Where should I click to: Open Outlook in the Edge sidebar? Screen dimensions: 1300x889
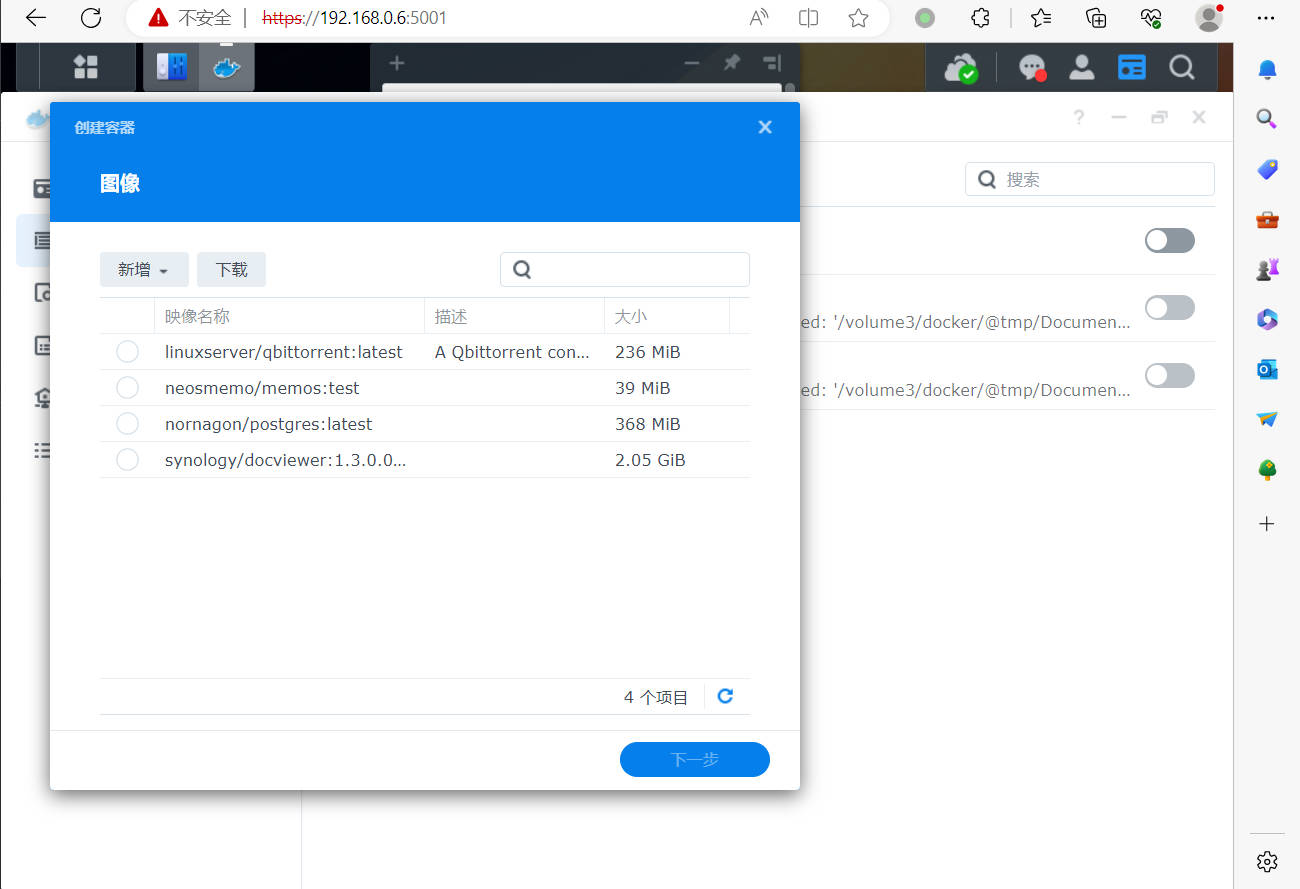coord(1267,369)
